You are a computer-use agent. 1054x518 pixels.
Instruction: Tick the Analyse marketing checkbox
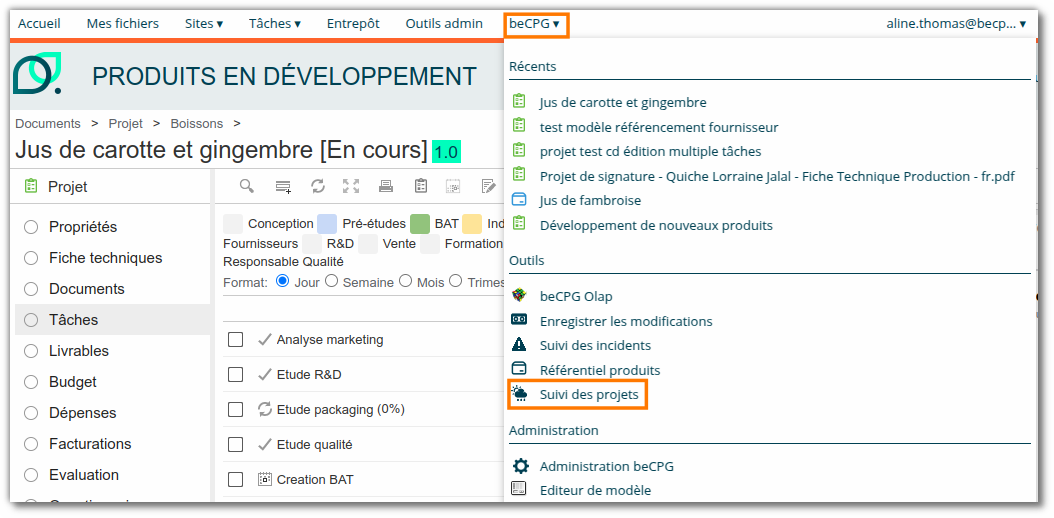(235, 340)
